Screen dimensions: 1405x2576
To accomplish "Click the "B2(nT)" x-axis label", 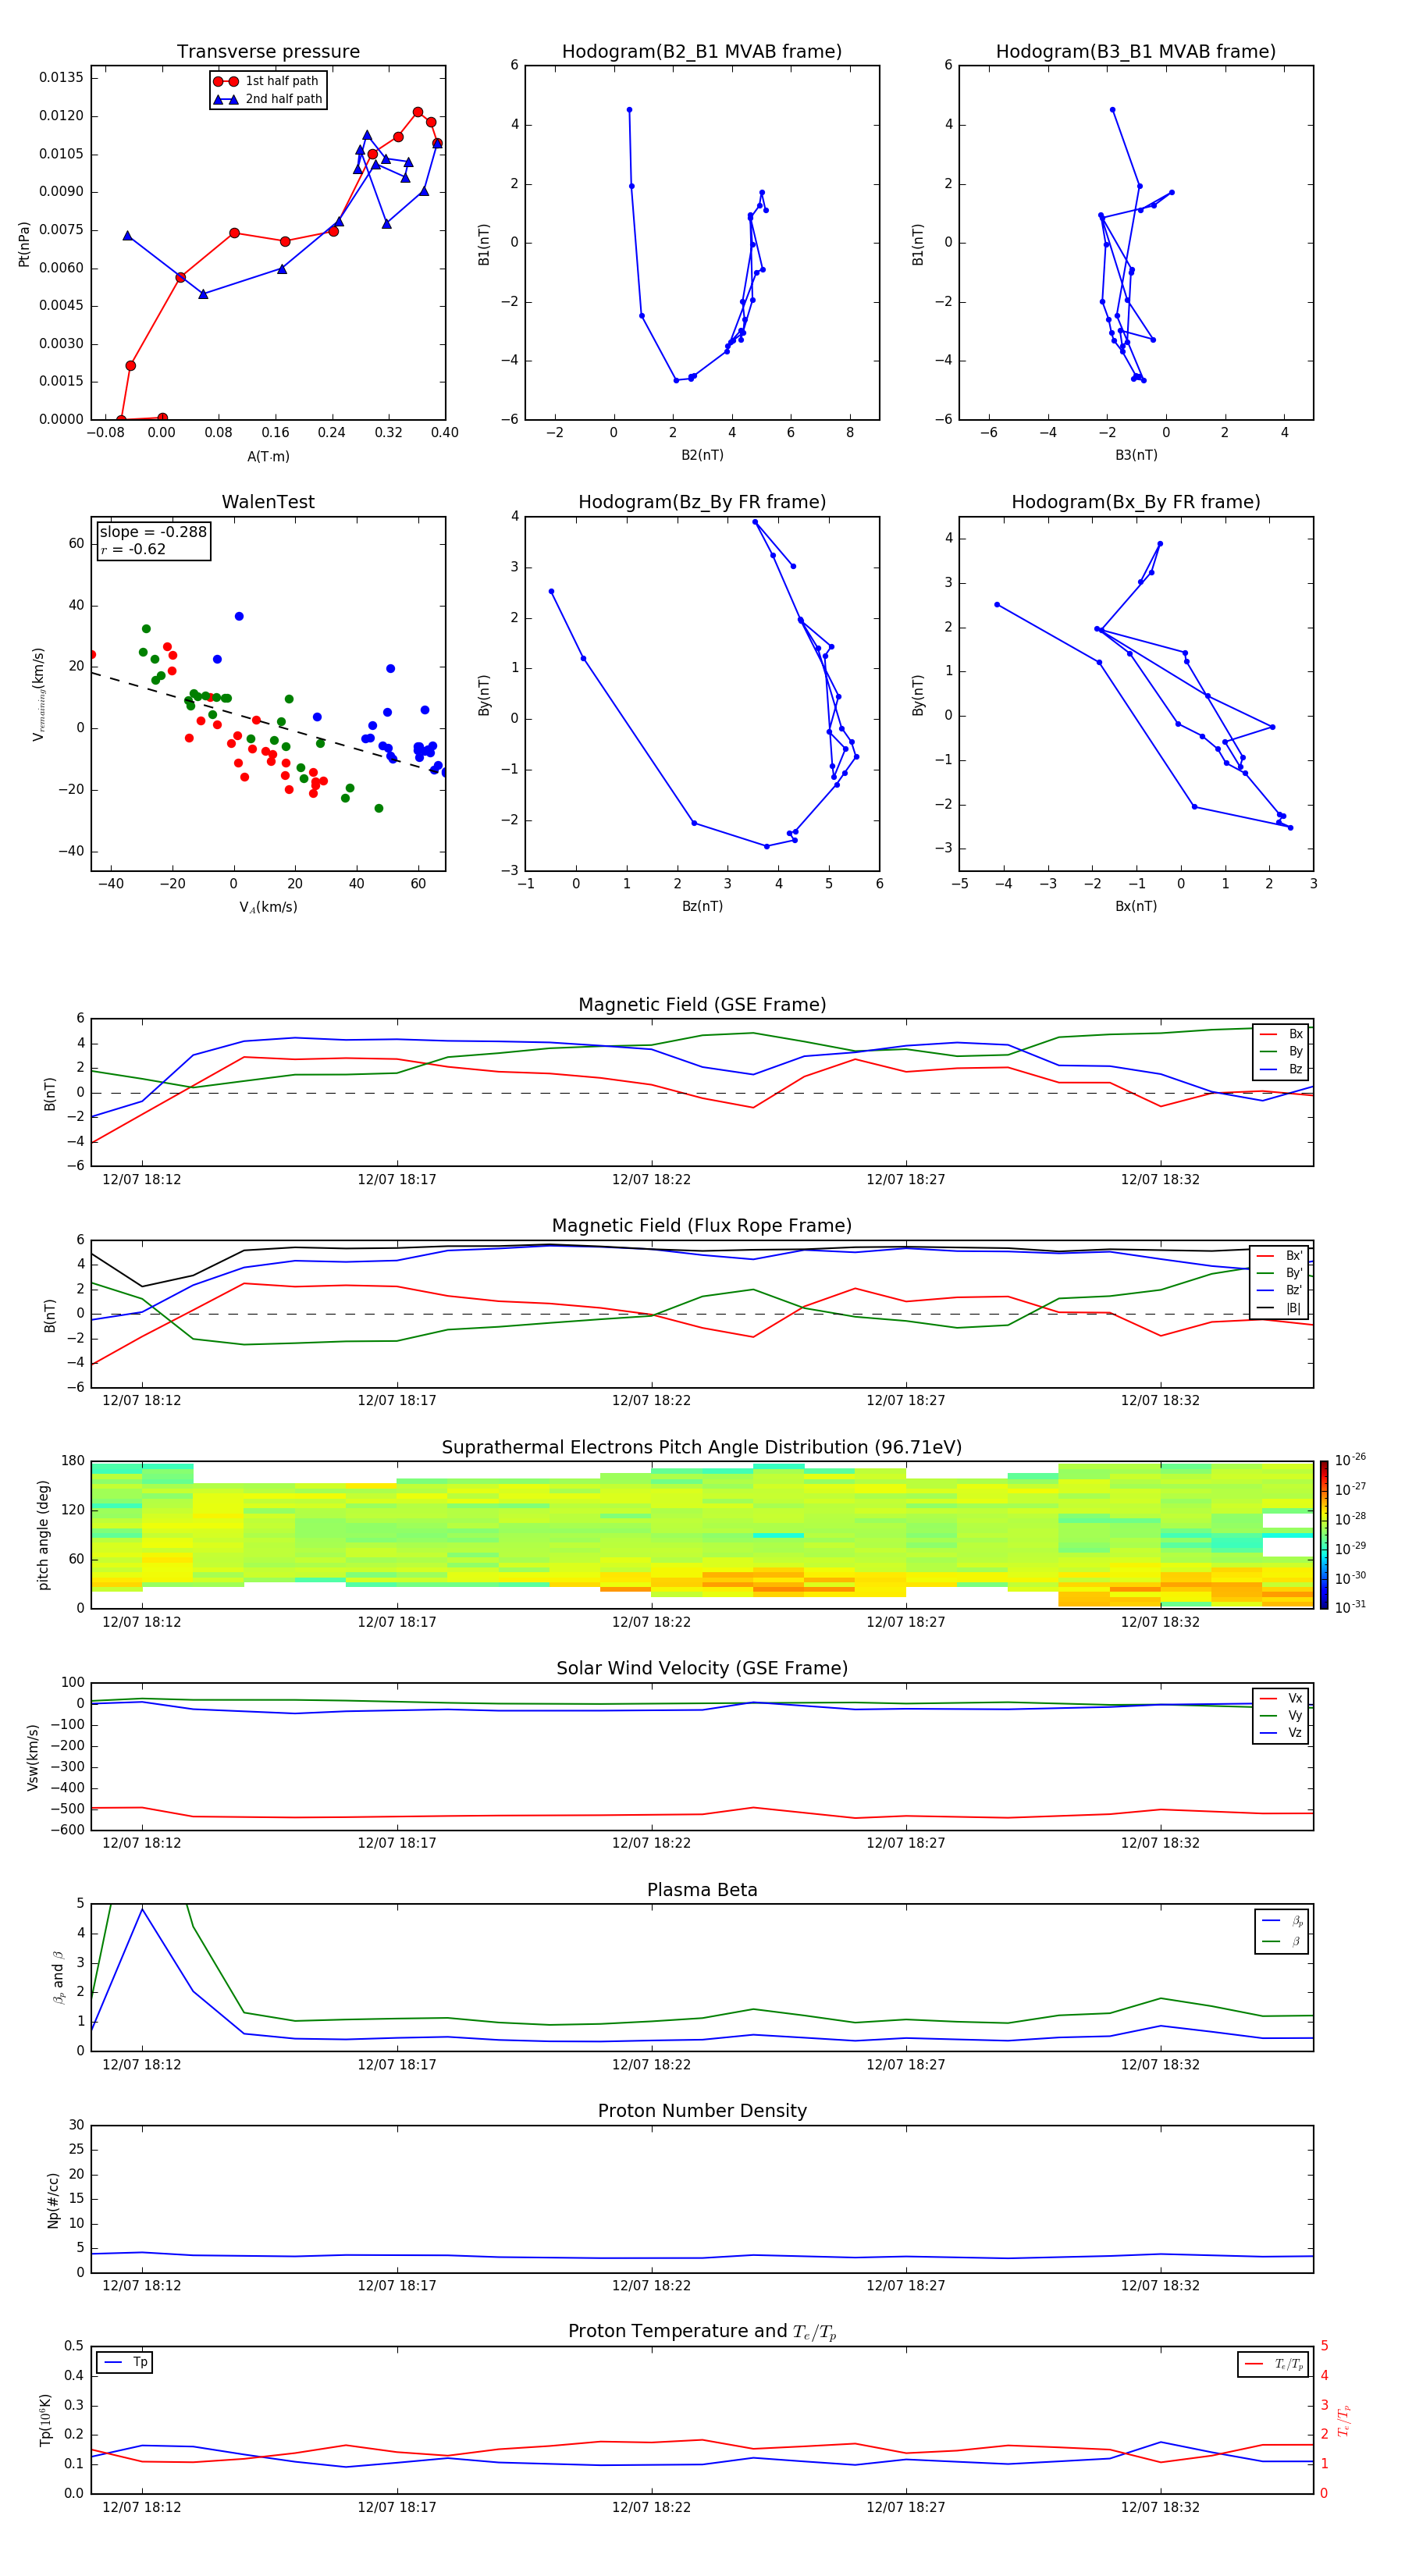I will point(702,455).
